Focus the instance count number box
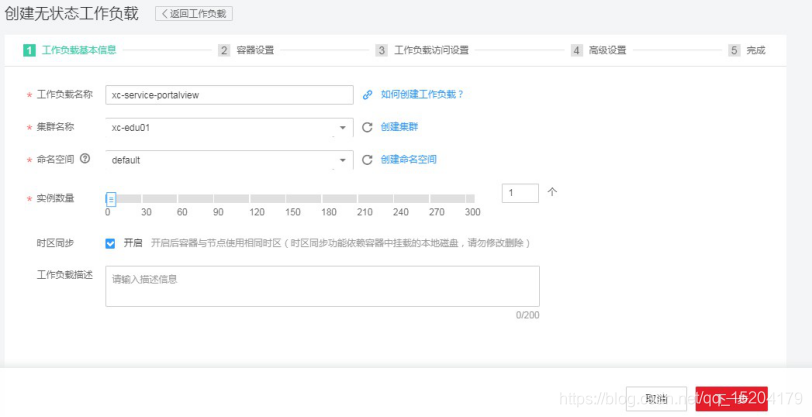This screenshot has width=812, height=417. (x=520, y=193)
